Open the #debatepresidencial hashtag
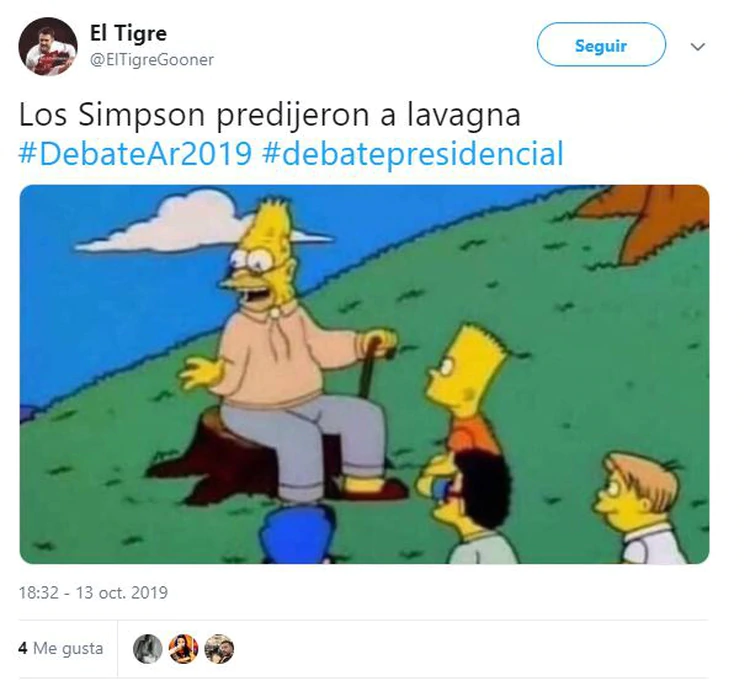 click(413, 154)
